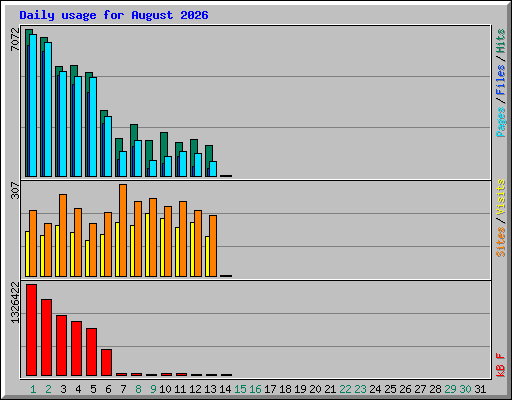Click day 13 on the x-axis

click(210, 389)
